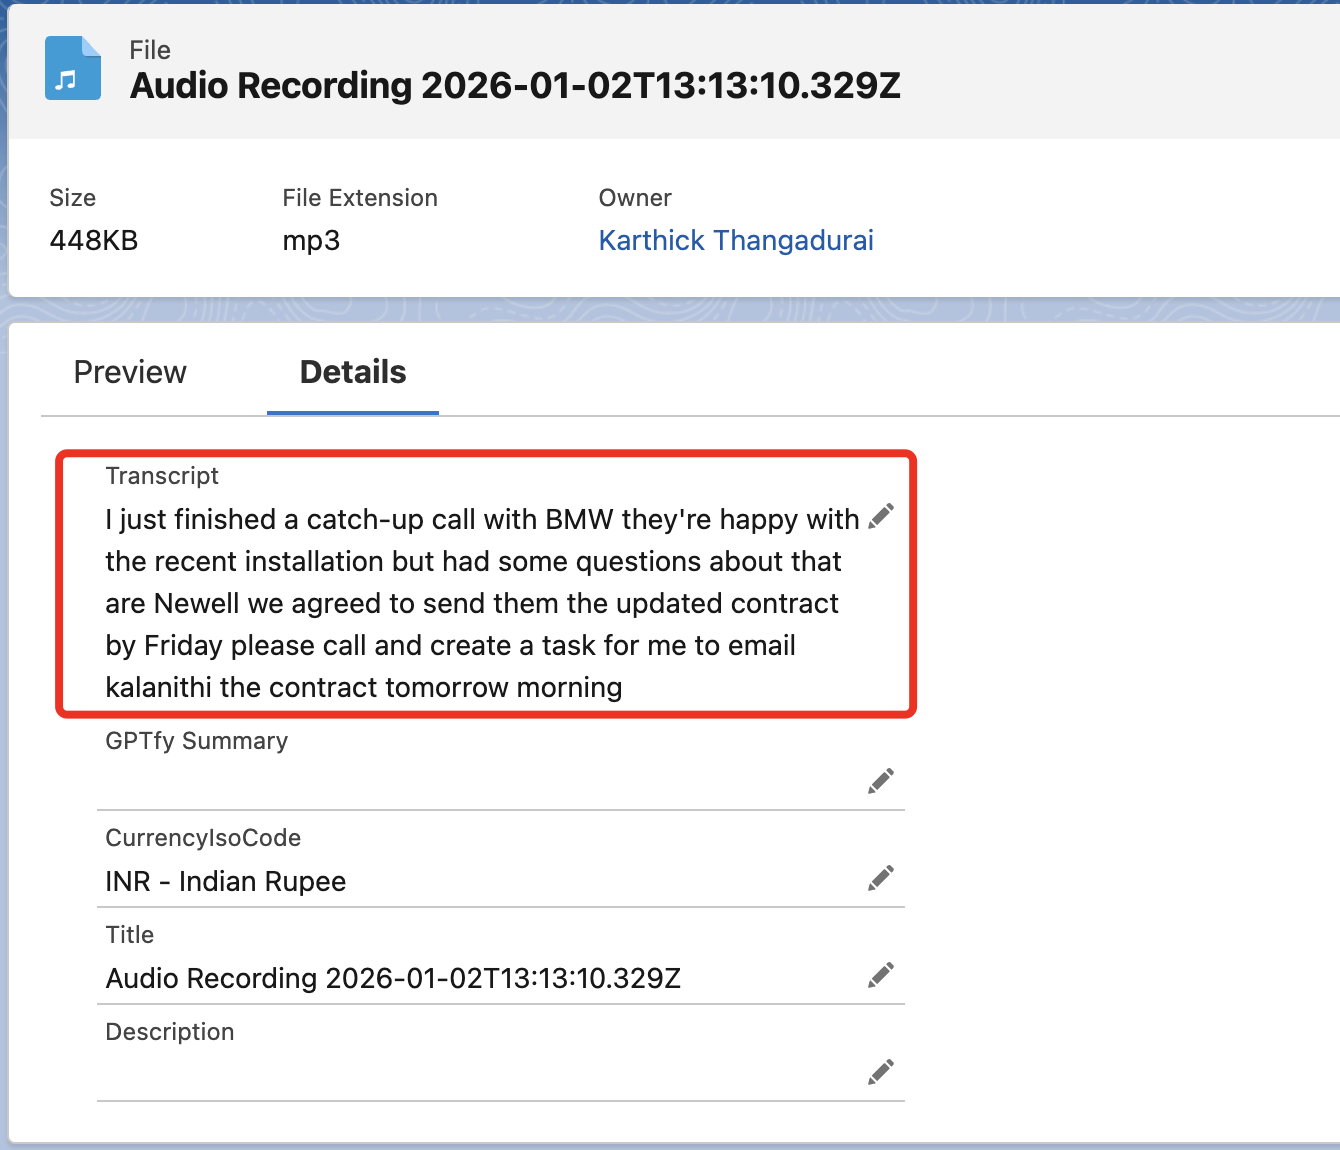Click the empty GPTfy Summary field

[x=480, y=783]
